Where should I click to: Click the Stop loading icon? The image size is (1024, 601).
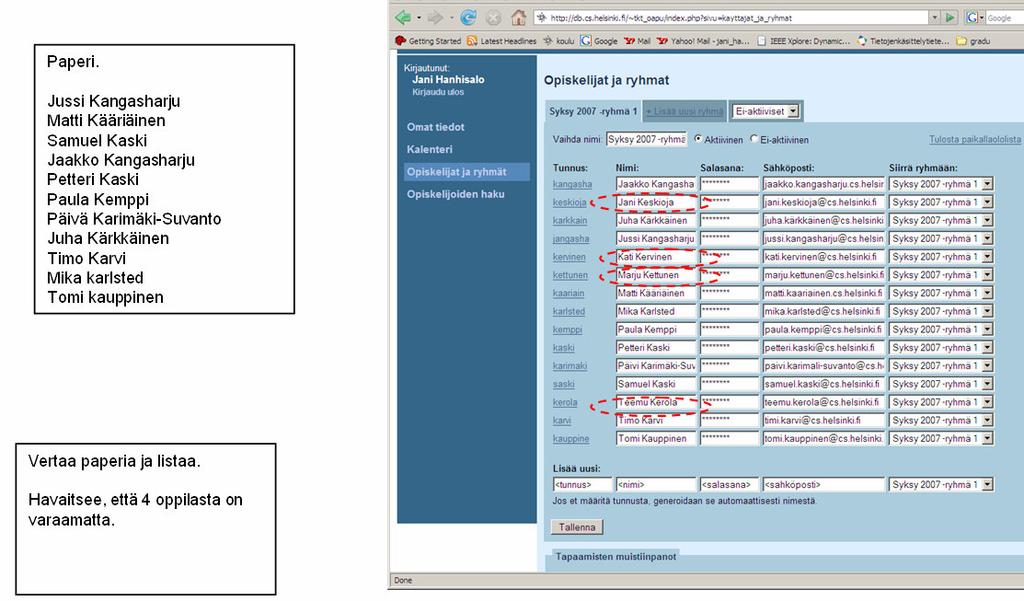point(494,18)
